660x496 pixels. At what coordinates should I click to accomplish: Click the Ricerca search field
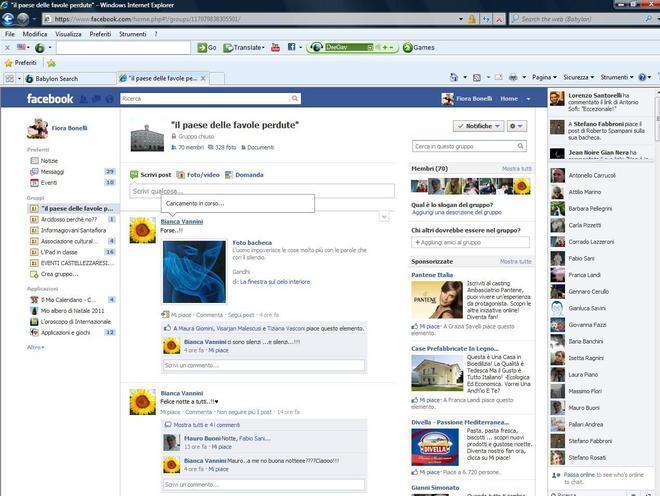click(205, 99)
